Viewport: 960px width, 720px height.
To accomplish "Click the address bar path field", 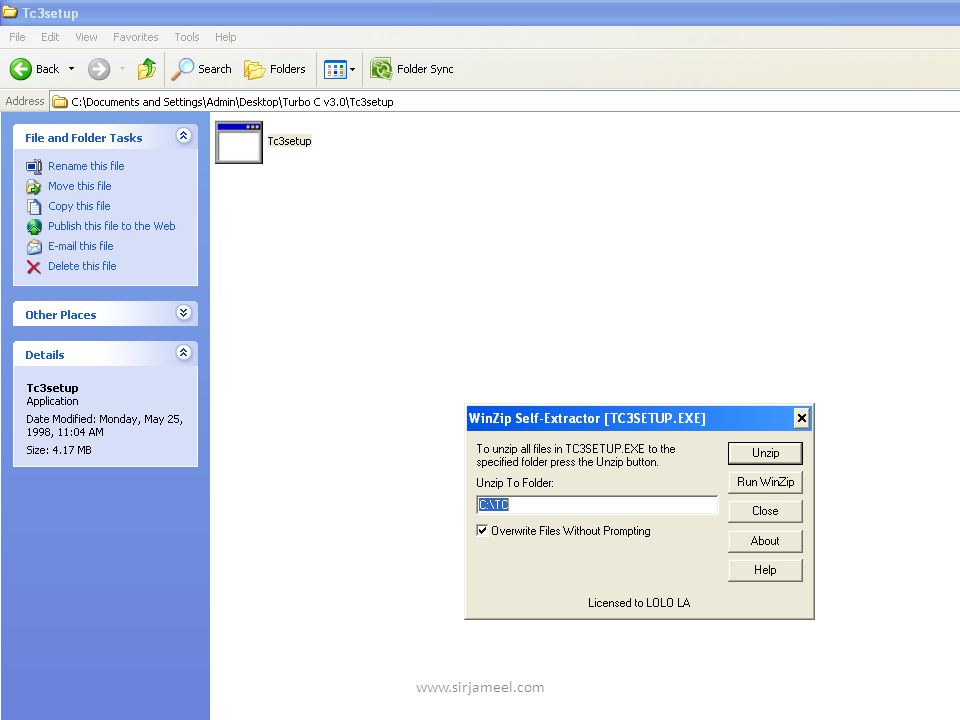I will click(506, 102).
